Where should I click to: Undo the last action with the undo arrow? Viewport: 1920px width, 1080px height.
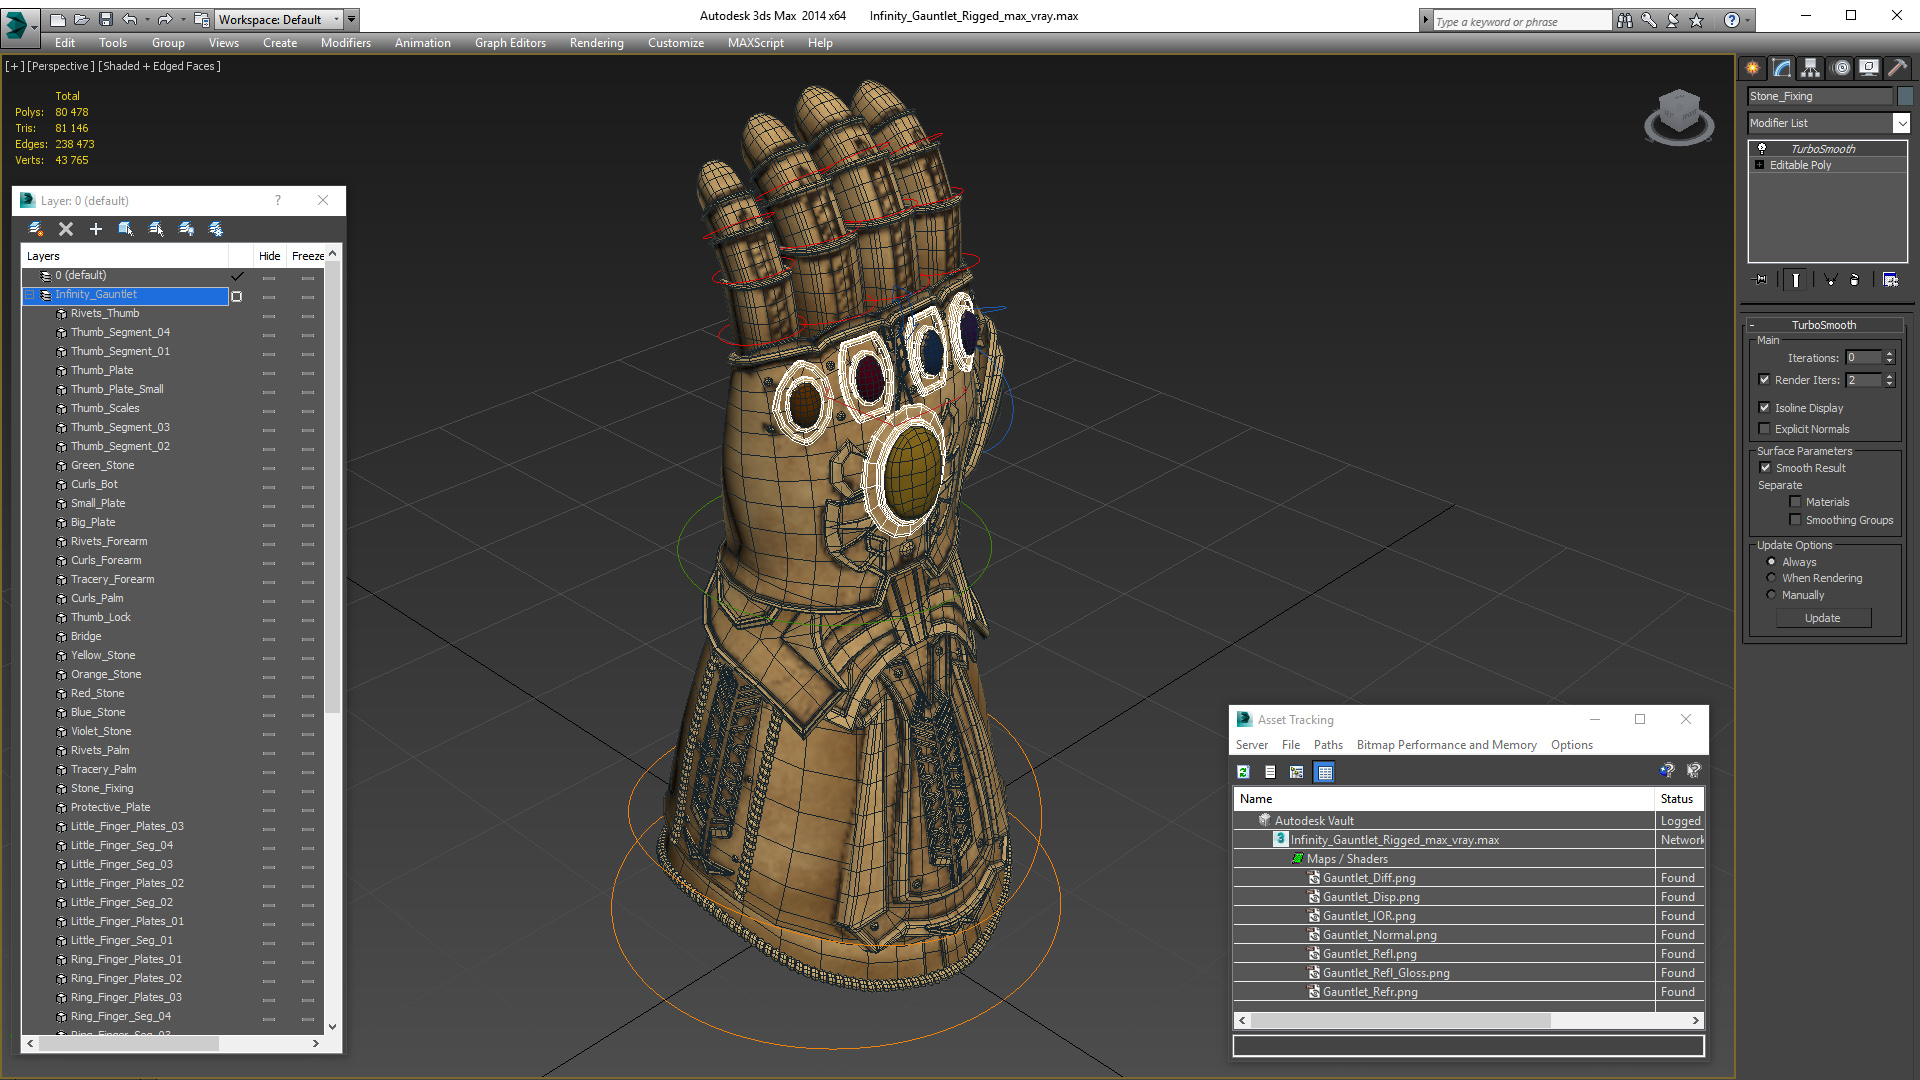tap(130, 19)
